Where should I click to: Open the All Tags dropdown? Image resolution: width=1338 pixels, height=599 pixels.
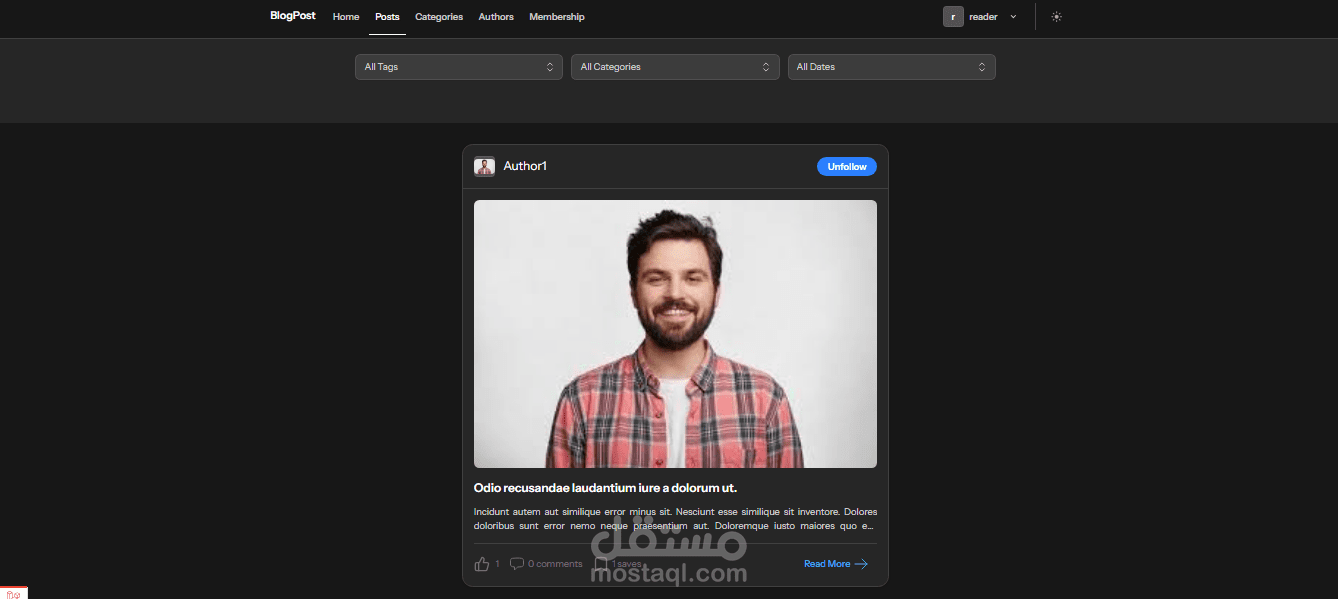click(459, 67)
